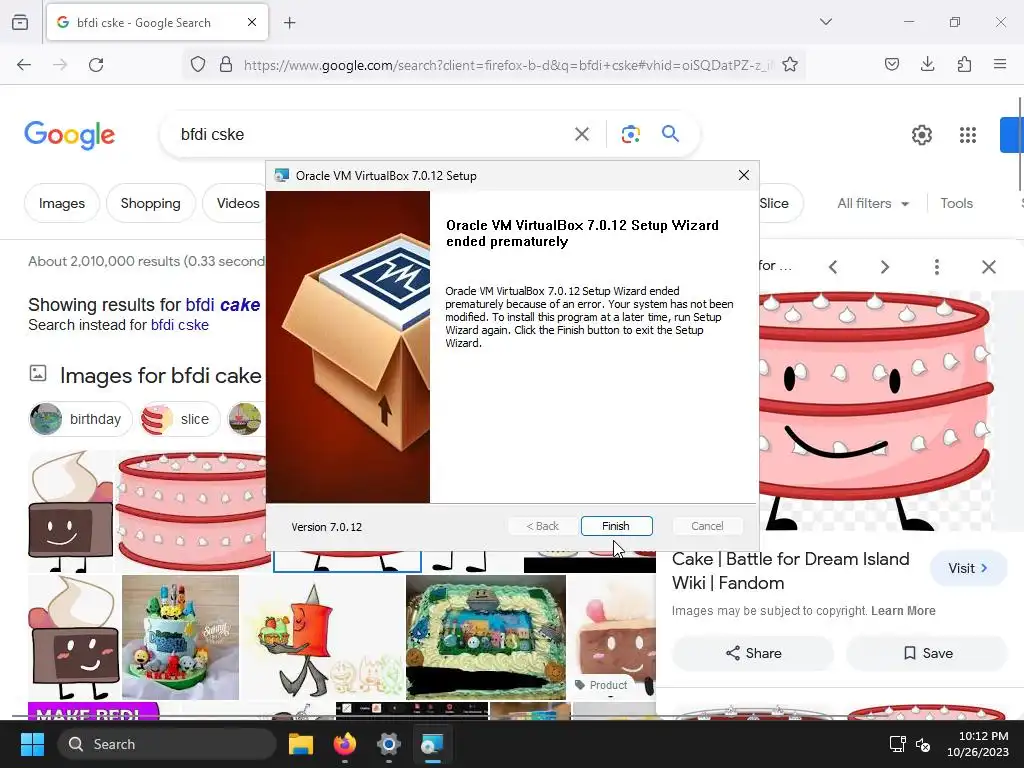Image resolution: width=1024 pixels, height=768 pixels.
Task: Click the Visit button in image panel
Action: click(x=968, y=568)
